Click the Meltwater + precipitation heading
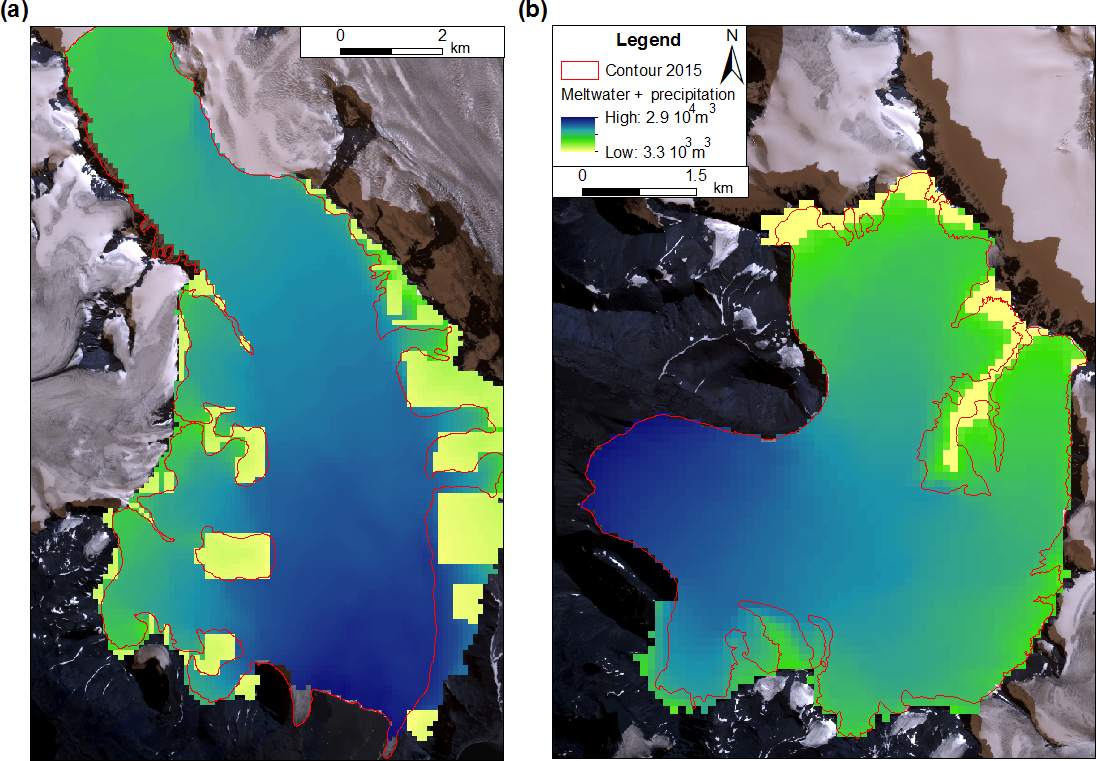This screenshot has height=761, width=1096. [647, 95]
